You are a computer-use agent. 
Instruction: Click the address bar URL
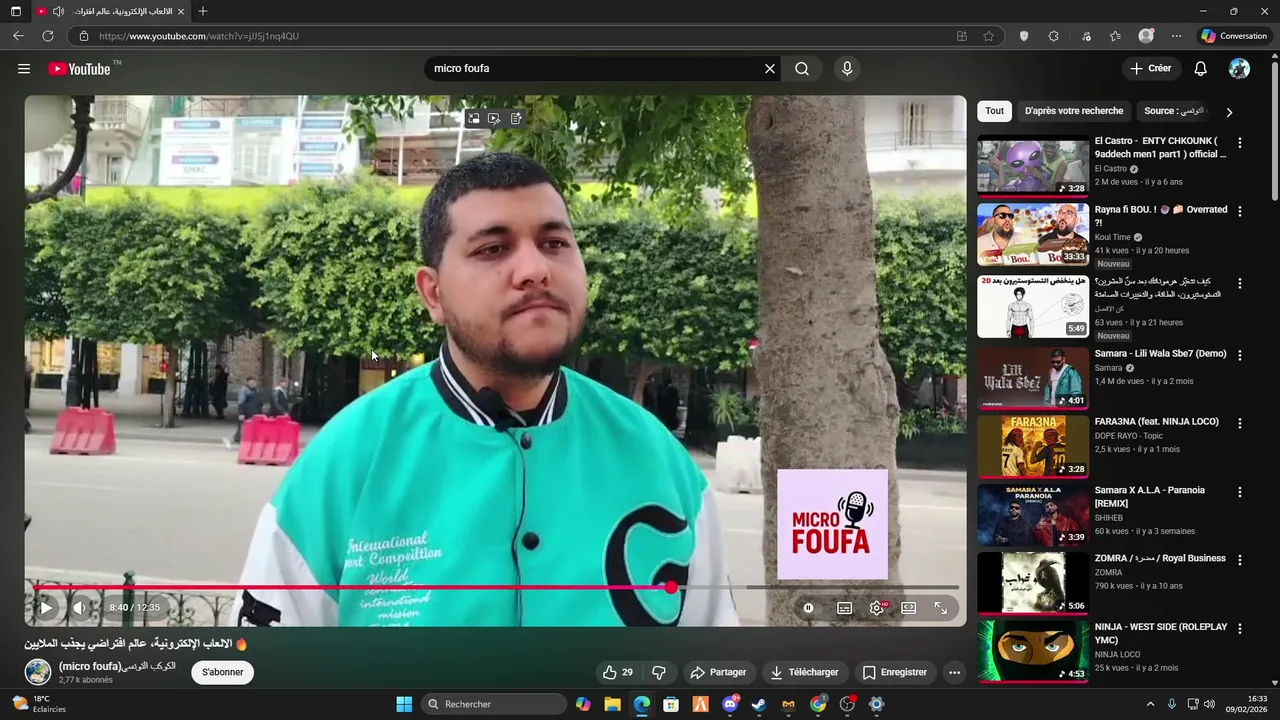(x=199, y=36)
